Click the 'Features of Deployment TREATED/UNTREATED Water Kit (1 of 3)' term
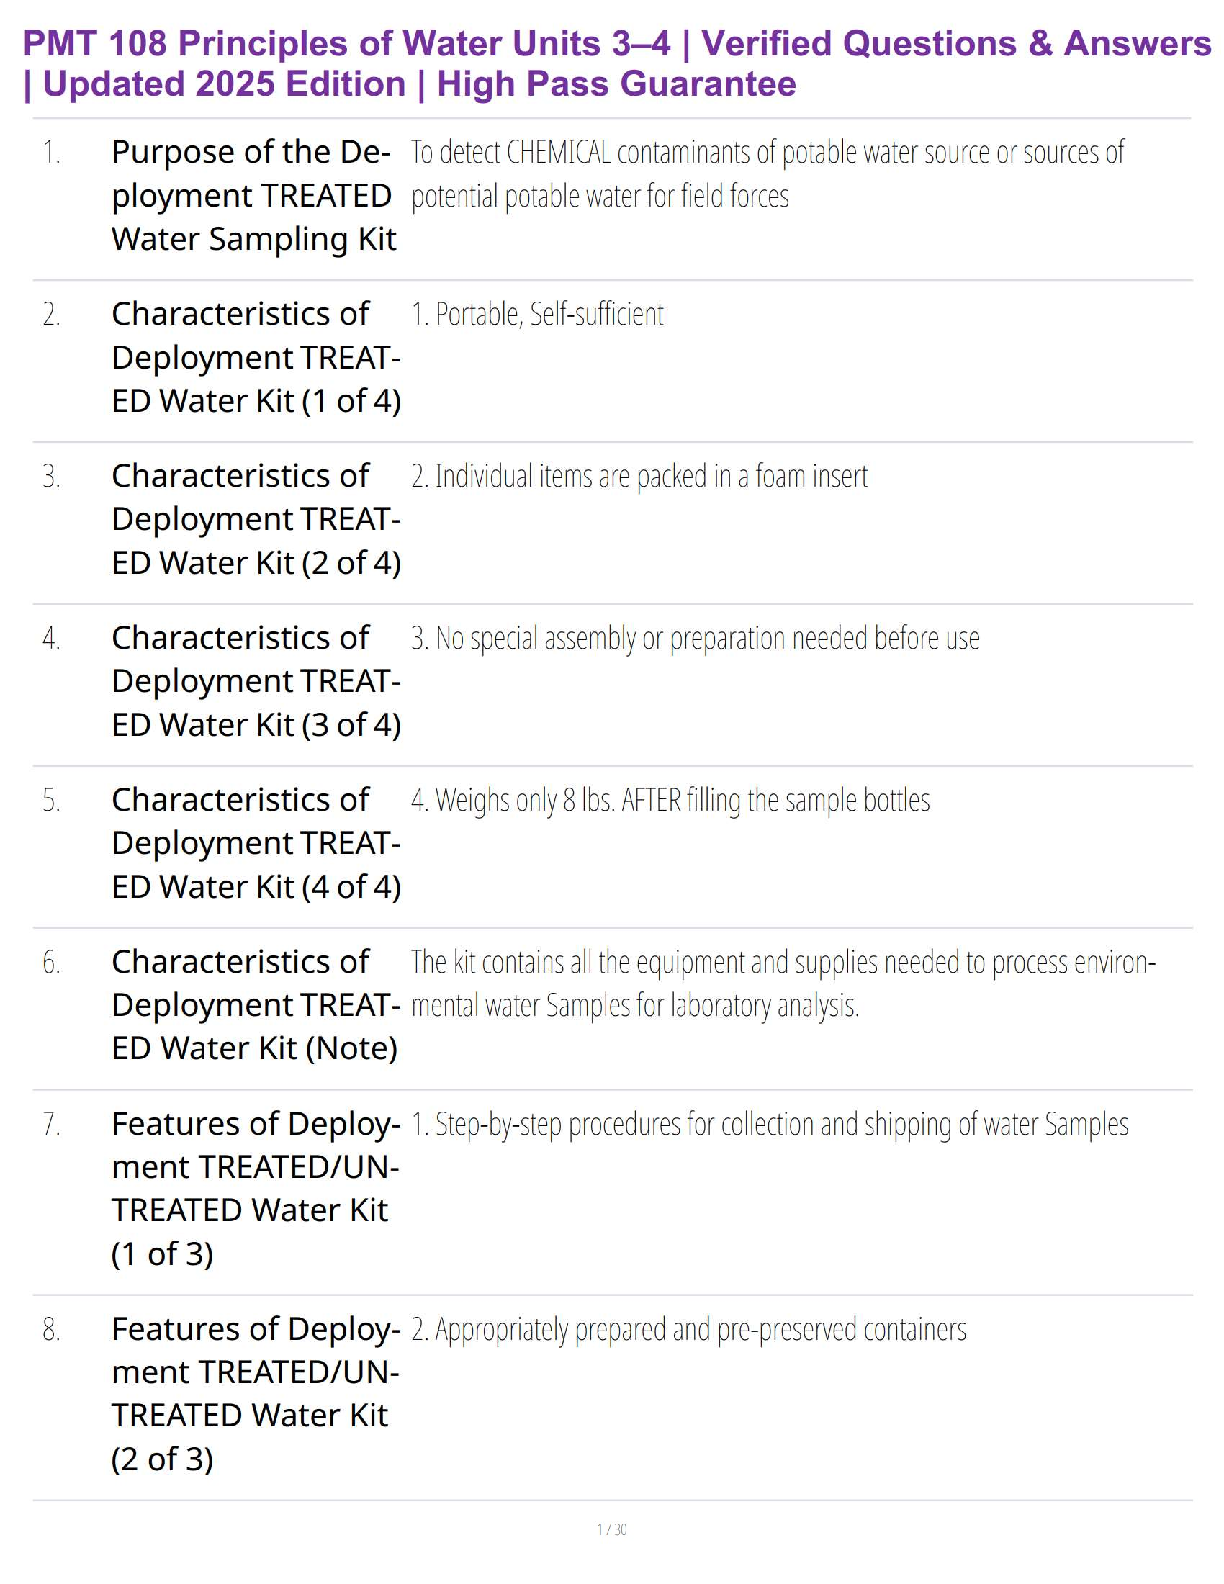Viewport: 1224px width, 1584px height. [255, 1188]
